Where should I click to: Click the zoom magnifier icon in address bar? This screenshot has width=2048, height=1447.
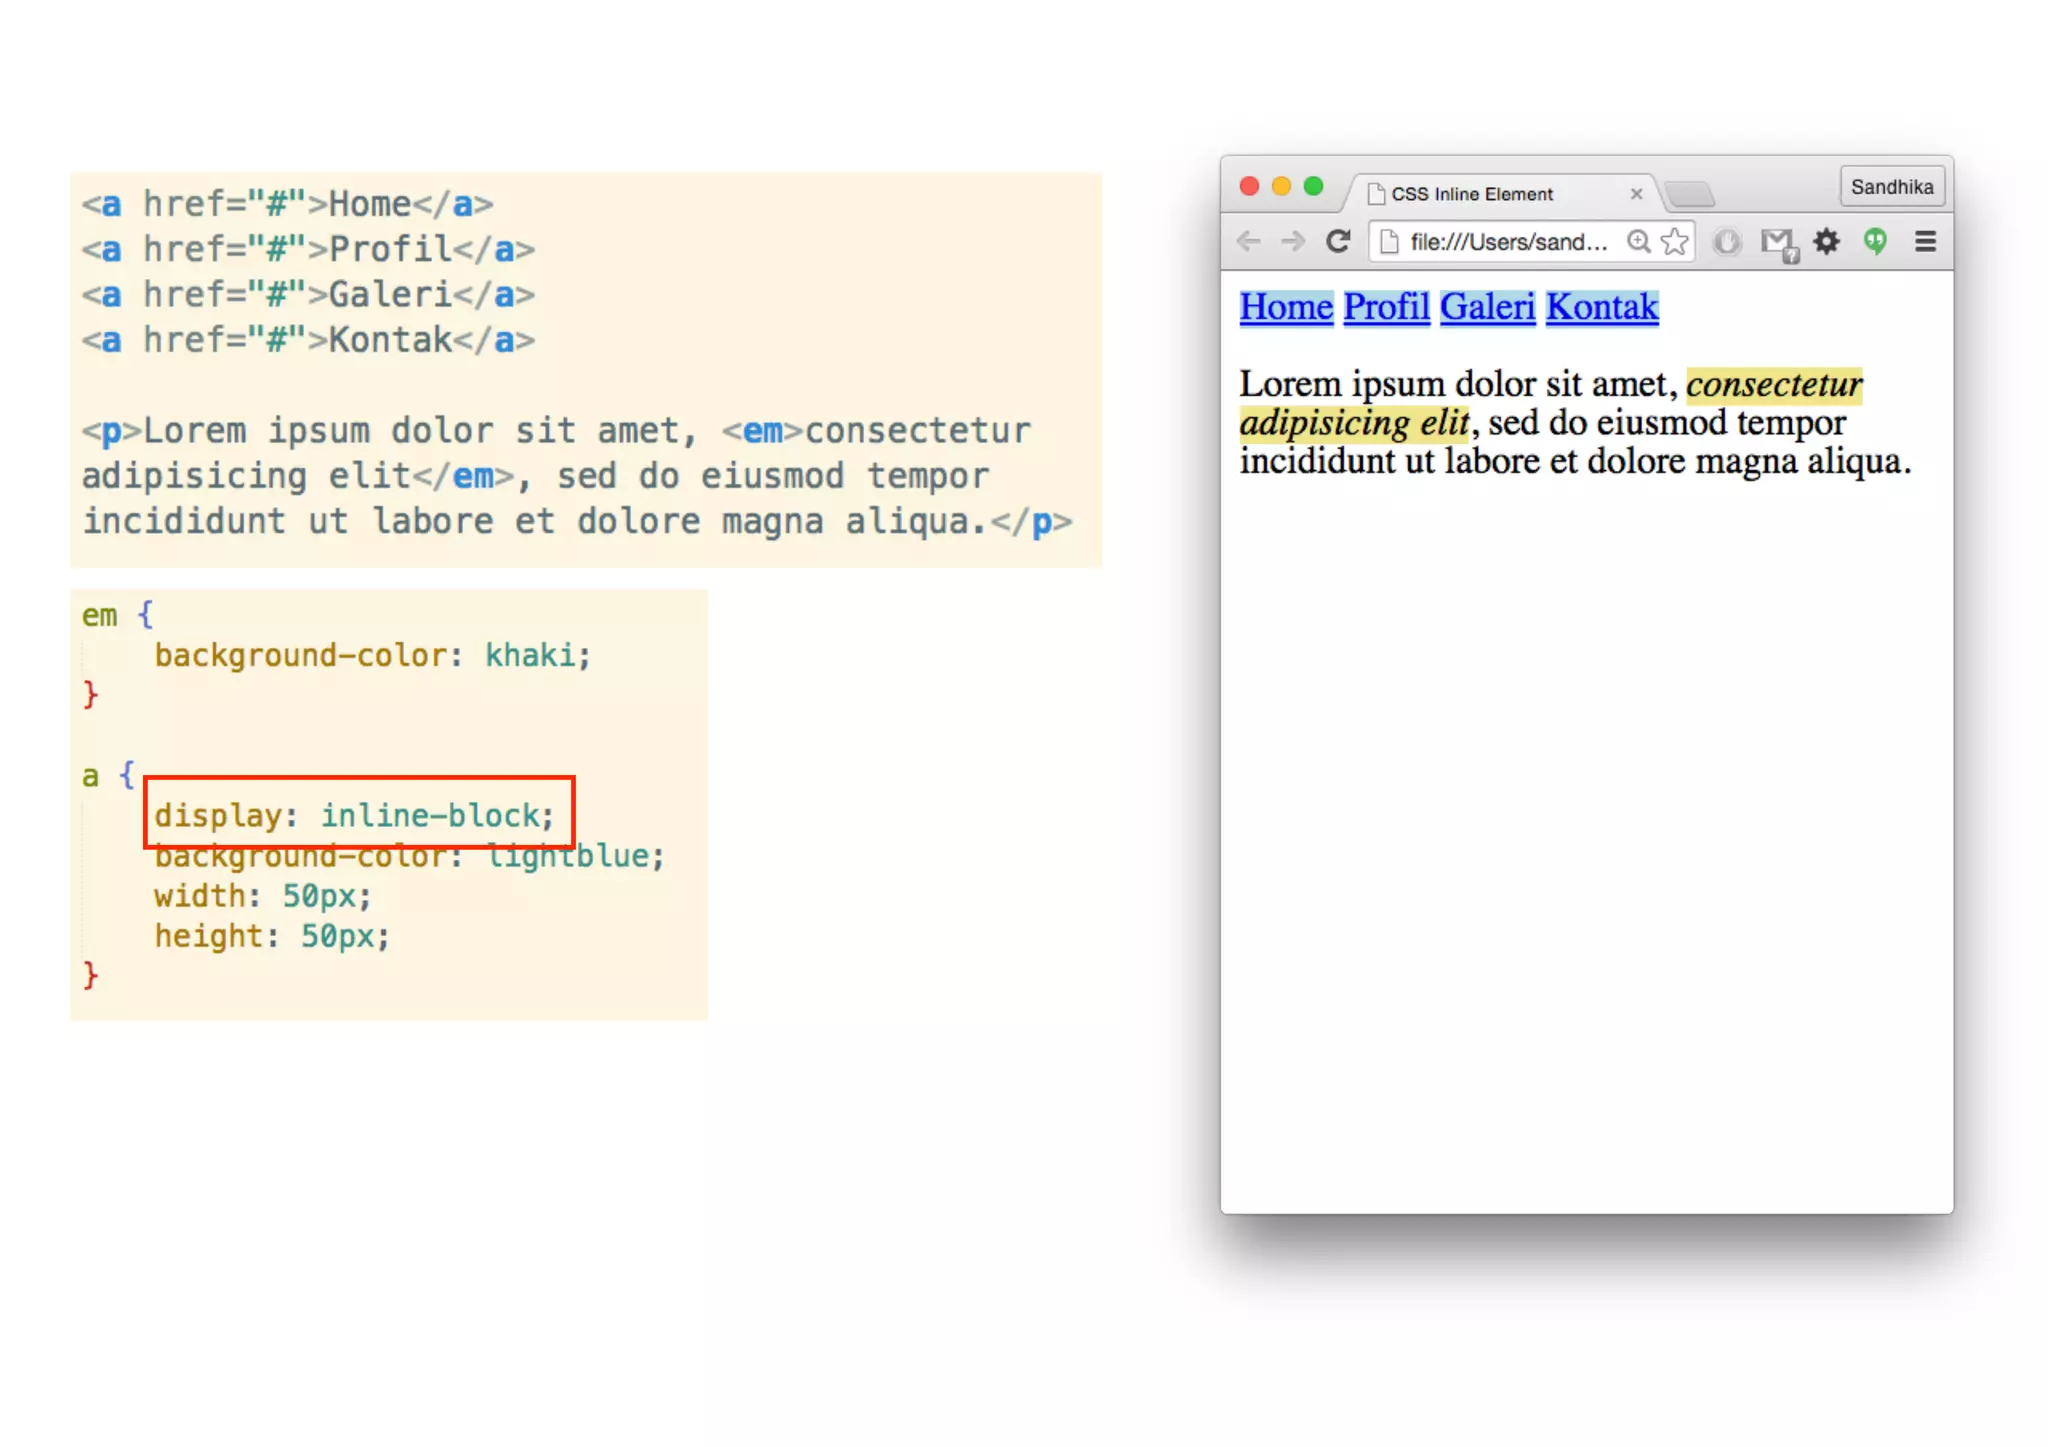point(1638,241)
